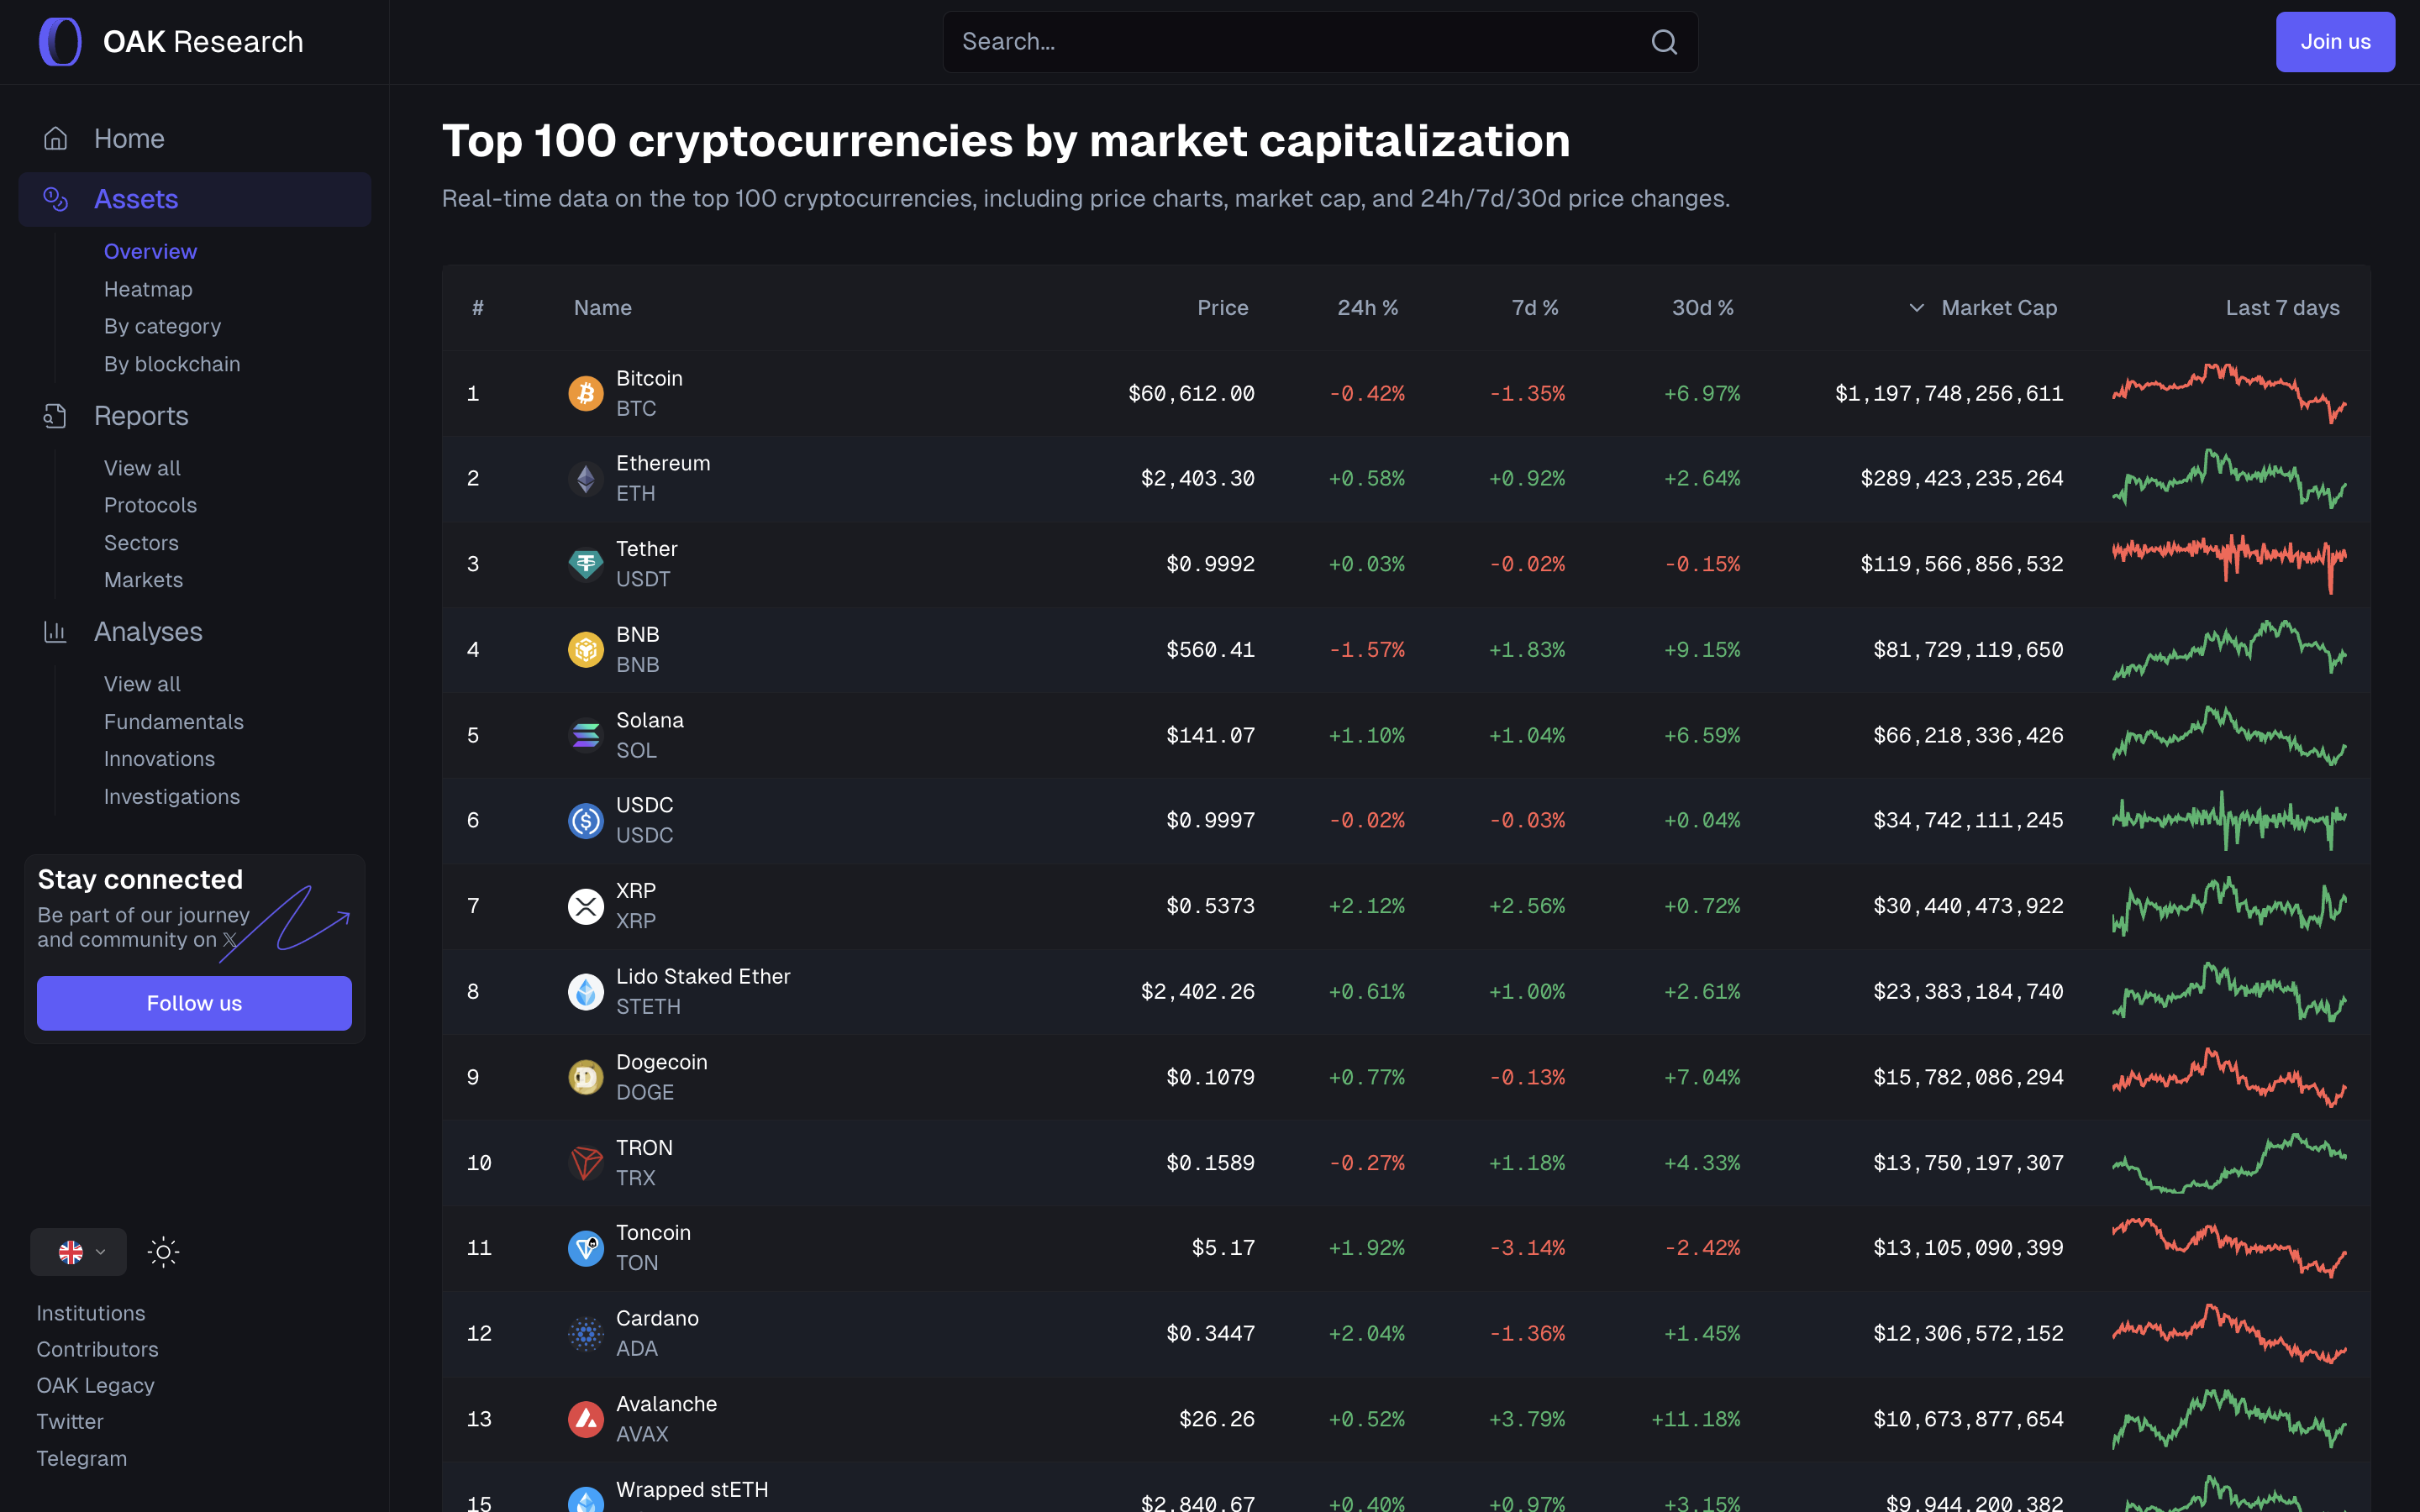The width and height of the screenshot is (2420, 1512).
Task: Select the Reports sidebar section
Action: 141,416
